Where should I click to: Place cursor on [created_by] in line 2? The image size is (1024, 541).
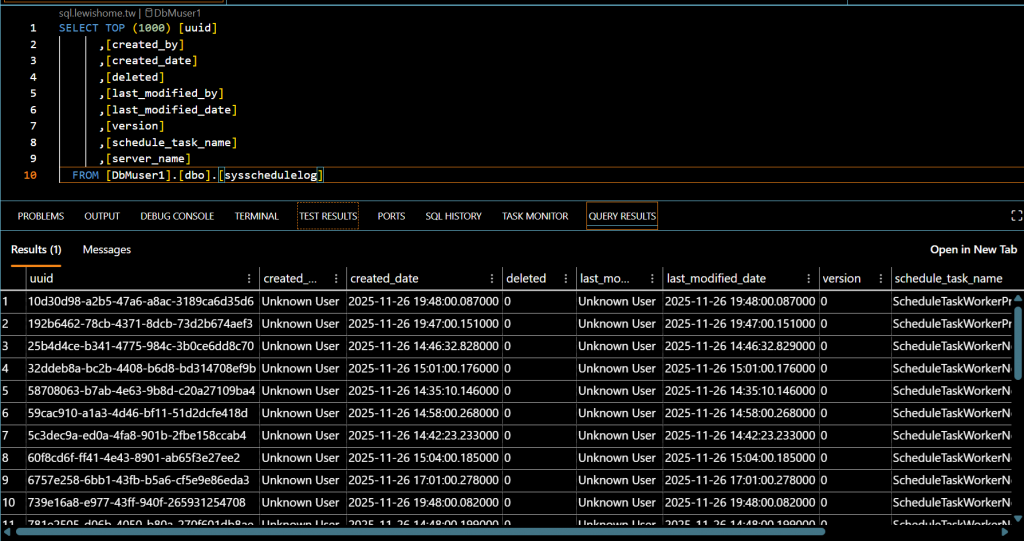(145, 44)
